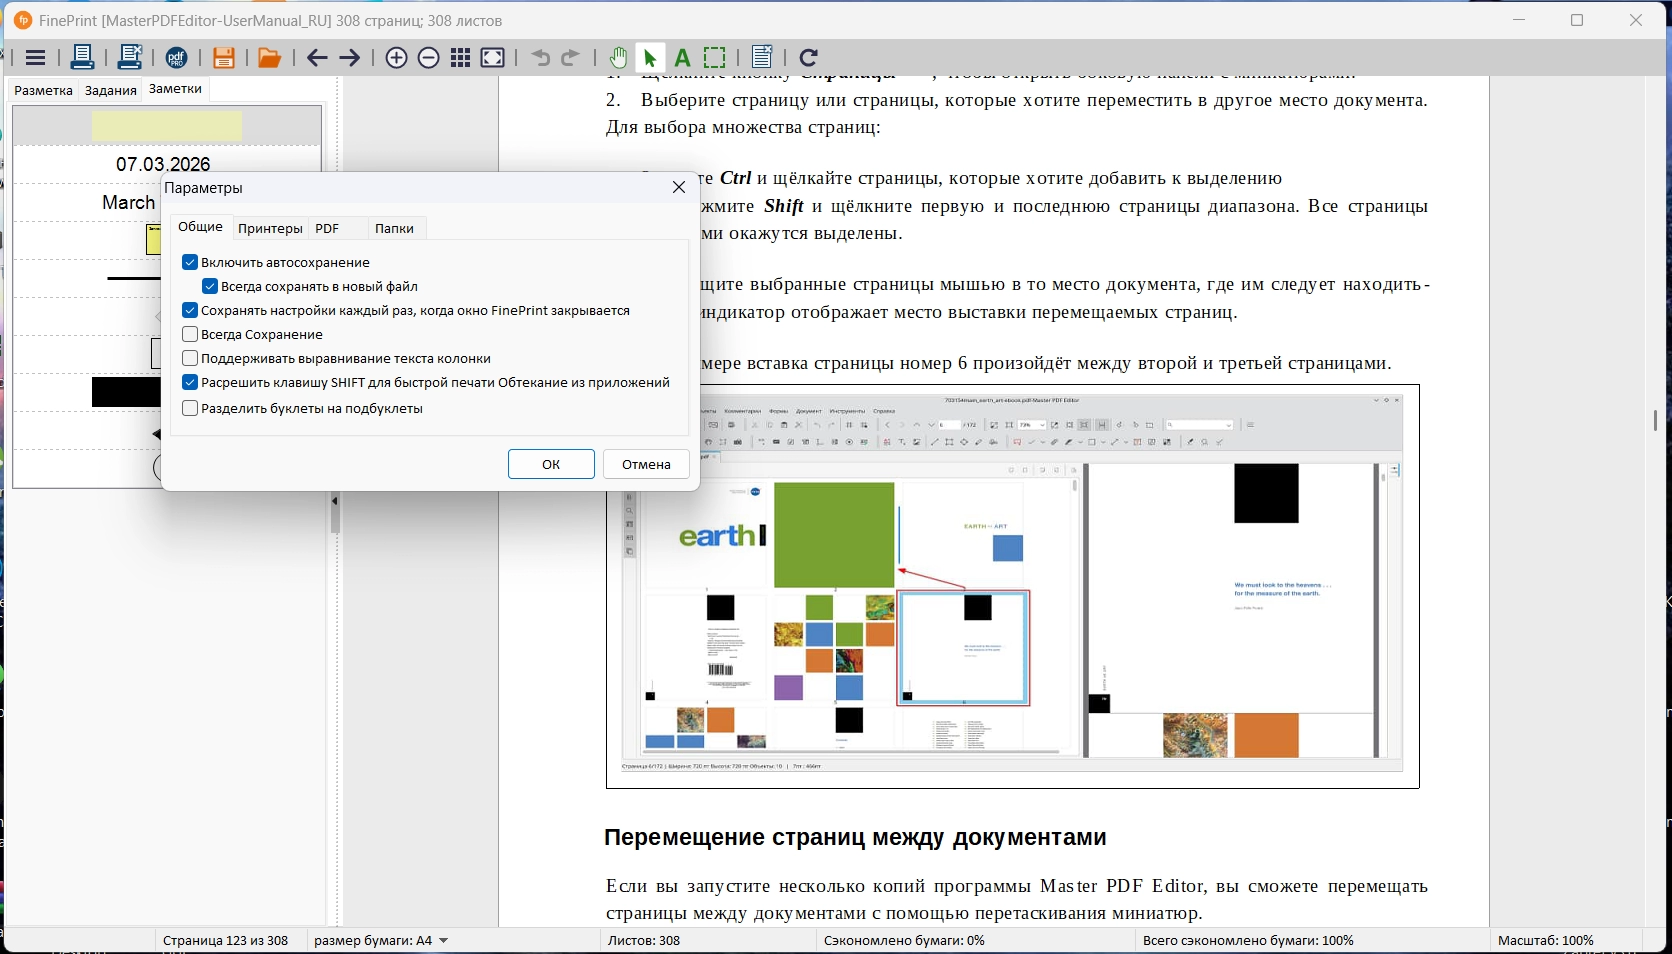Click Всего сэкономлено бумаги: 100% status
The width and height of the screenshot is (1672, 954).
point(1248,940)
